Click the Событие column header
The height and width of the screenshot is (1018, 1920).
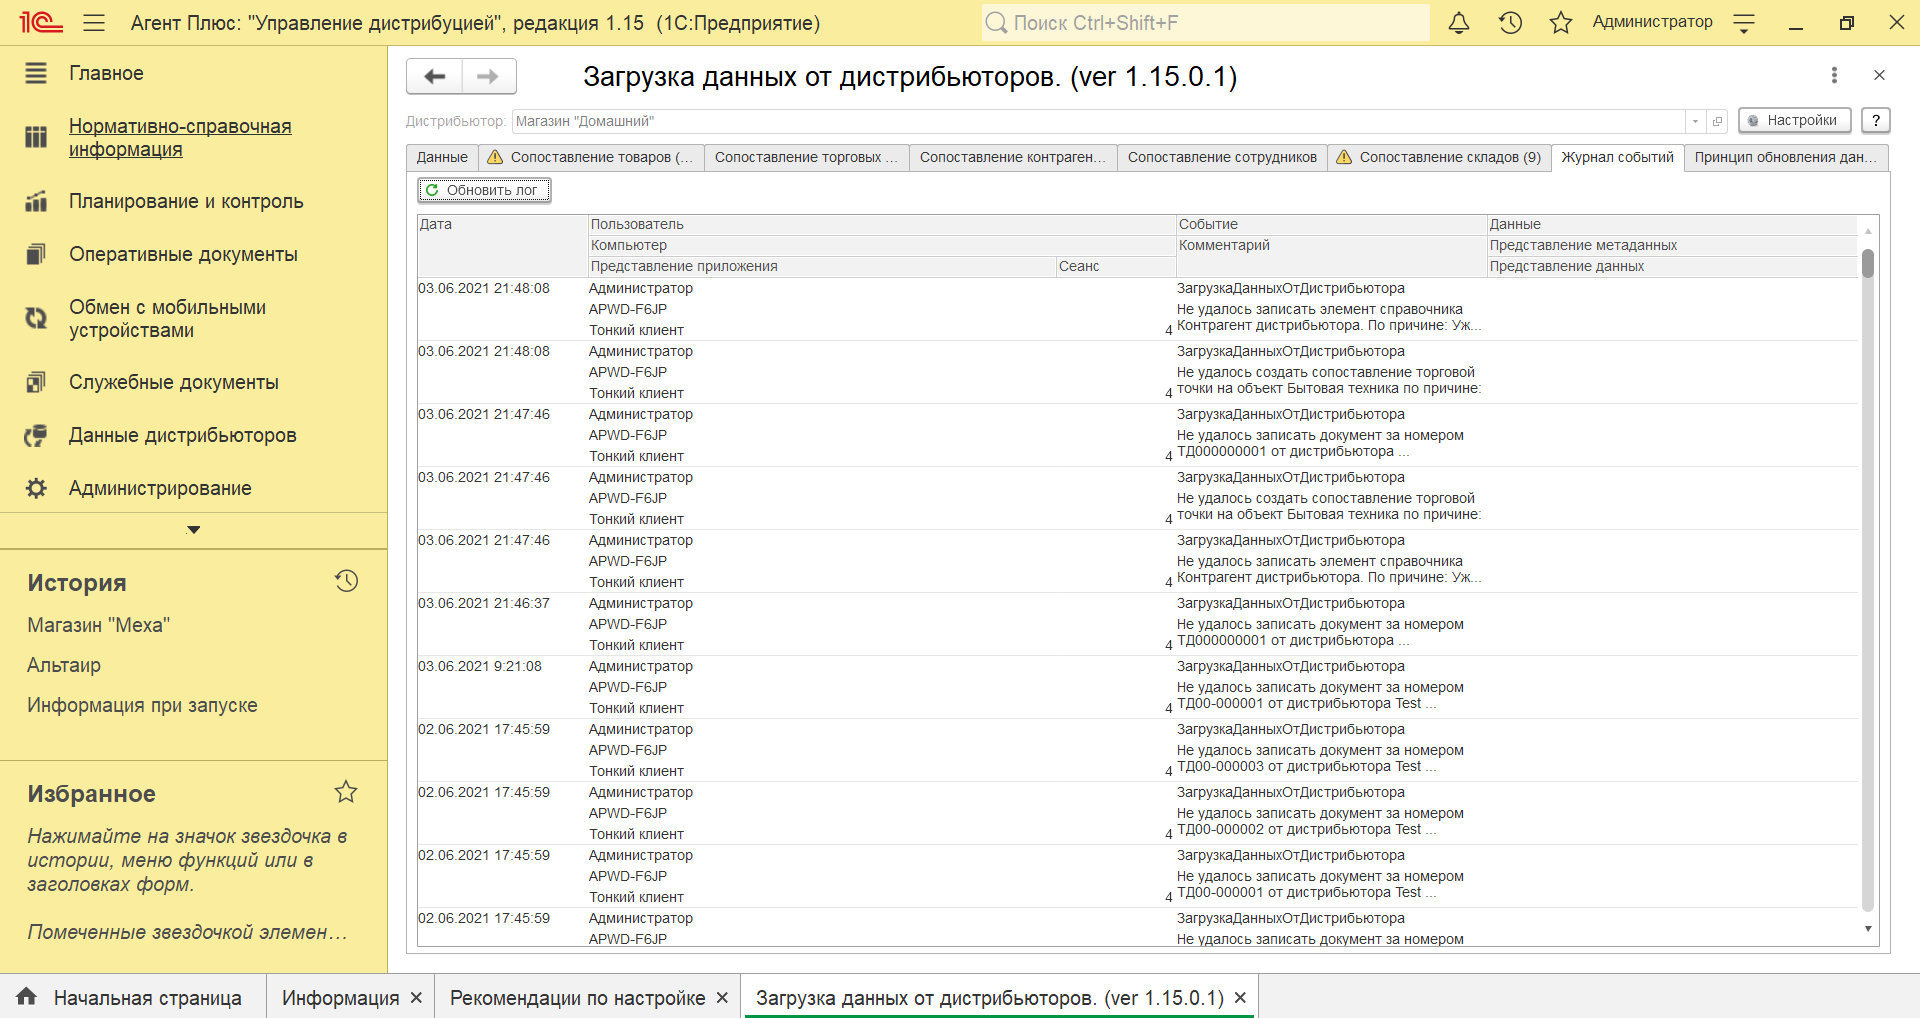click(x=1331, y=224)
